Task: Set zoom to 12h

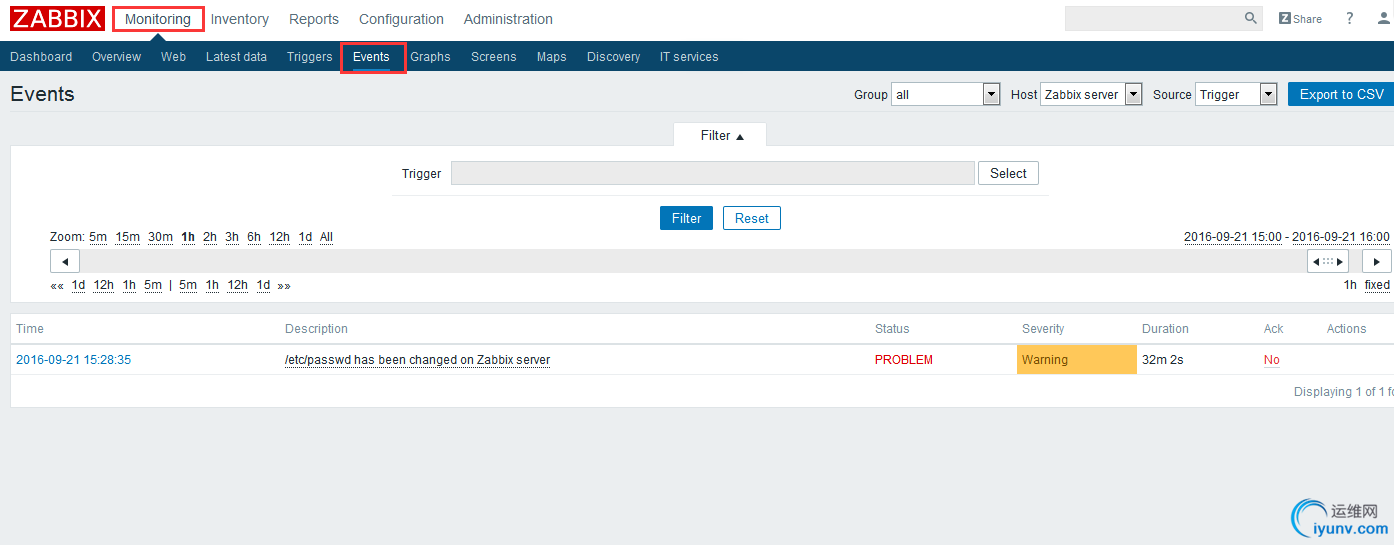Action: [x=279, y=237]
